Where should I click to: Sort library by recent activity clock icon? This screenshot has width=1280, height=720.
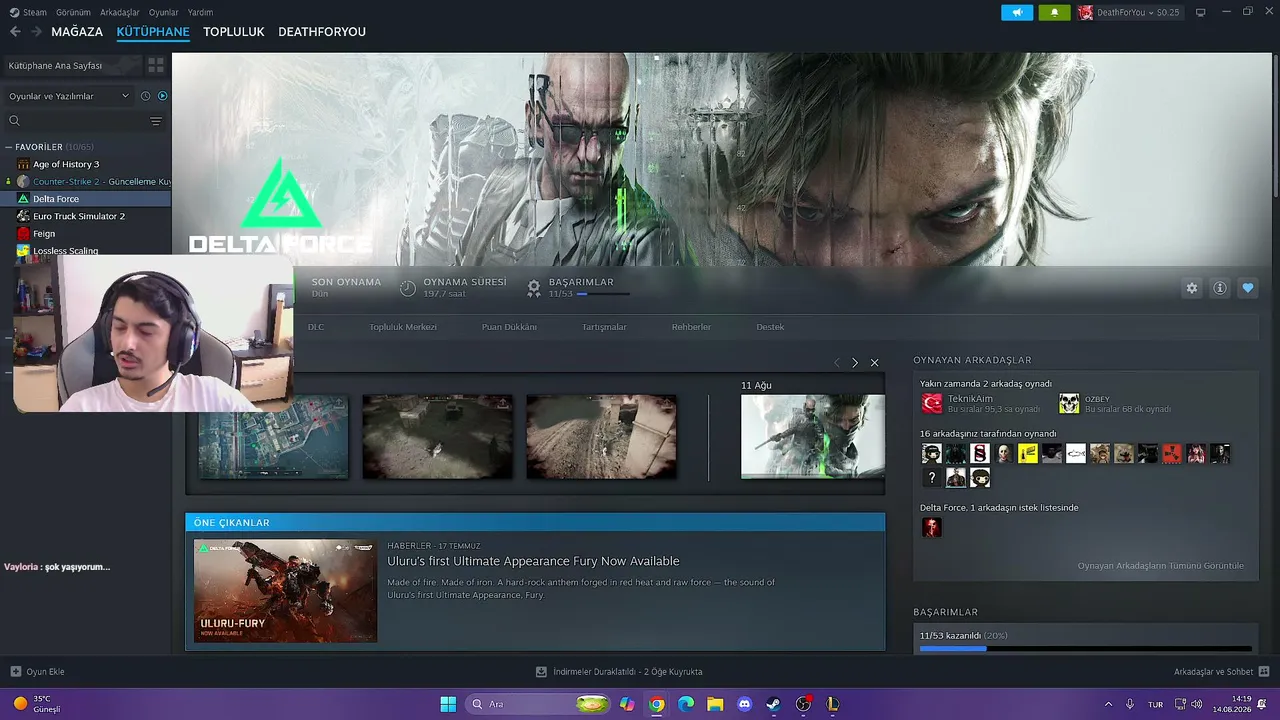(145, 96)
